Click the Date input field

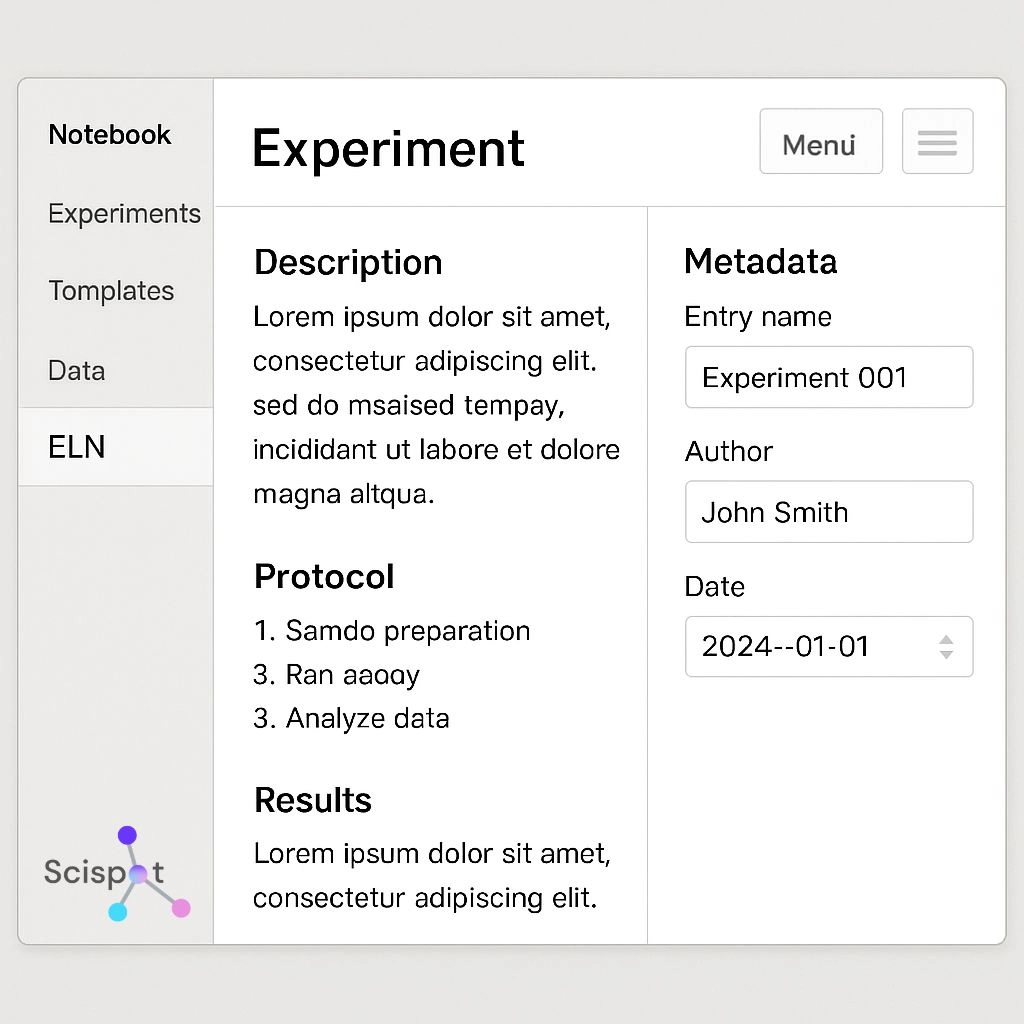point(810,647)
